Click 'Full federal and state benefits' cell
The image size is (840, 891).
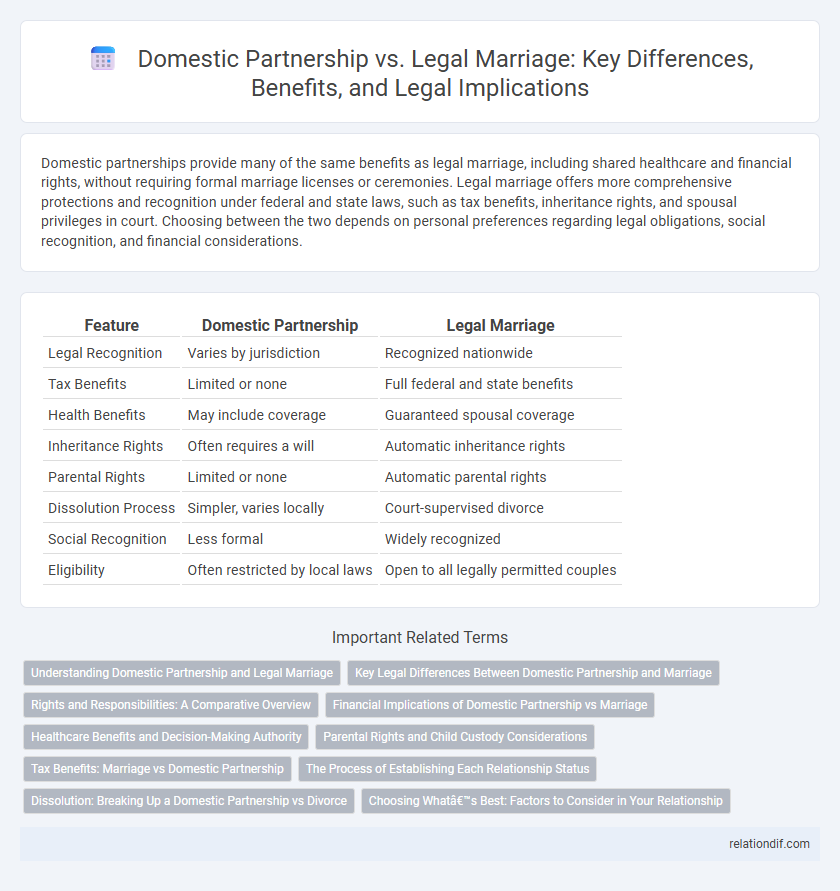tap(479, 384)
